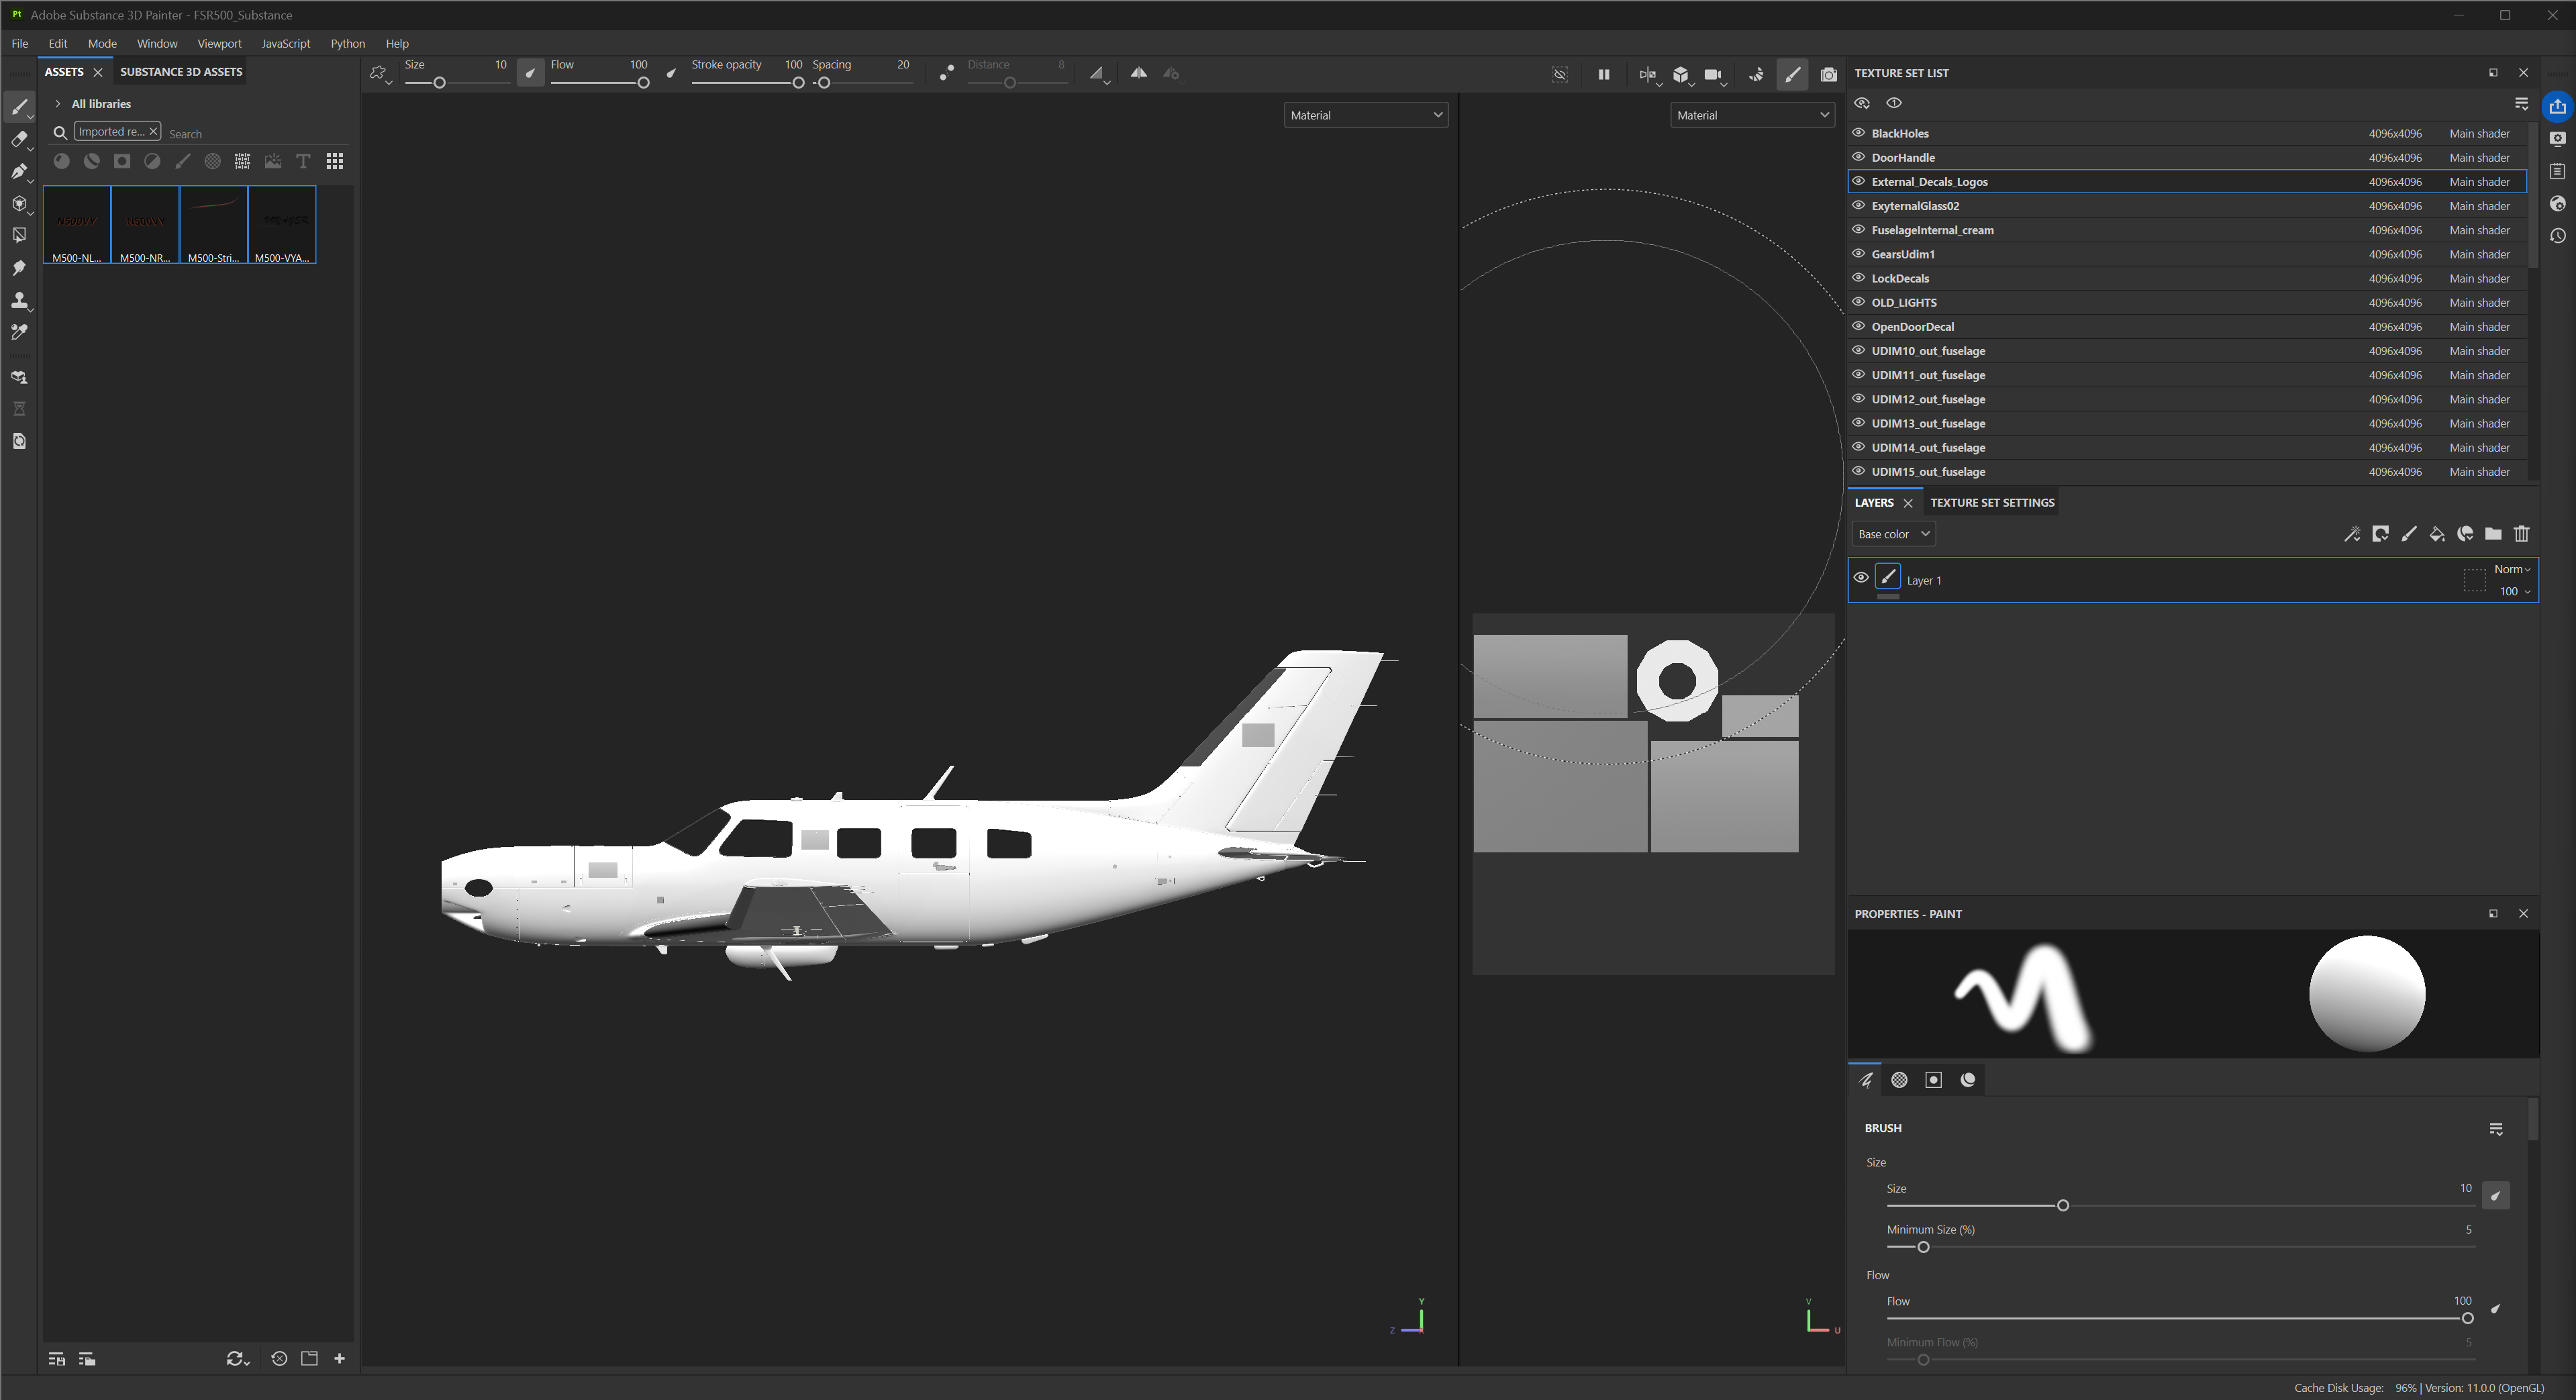Screen dimensions: 2576x1400
Task: Switch to the Texture Set Settings tab
Action: (1992, 503)
